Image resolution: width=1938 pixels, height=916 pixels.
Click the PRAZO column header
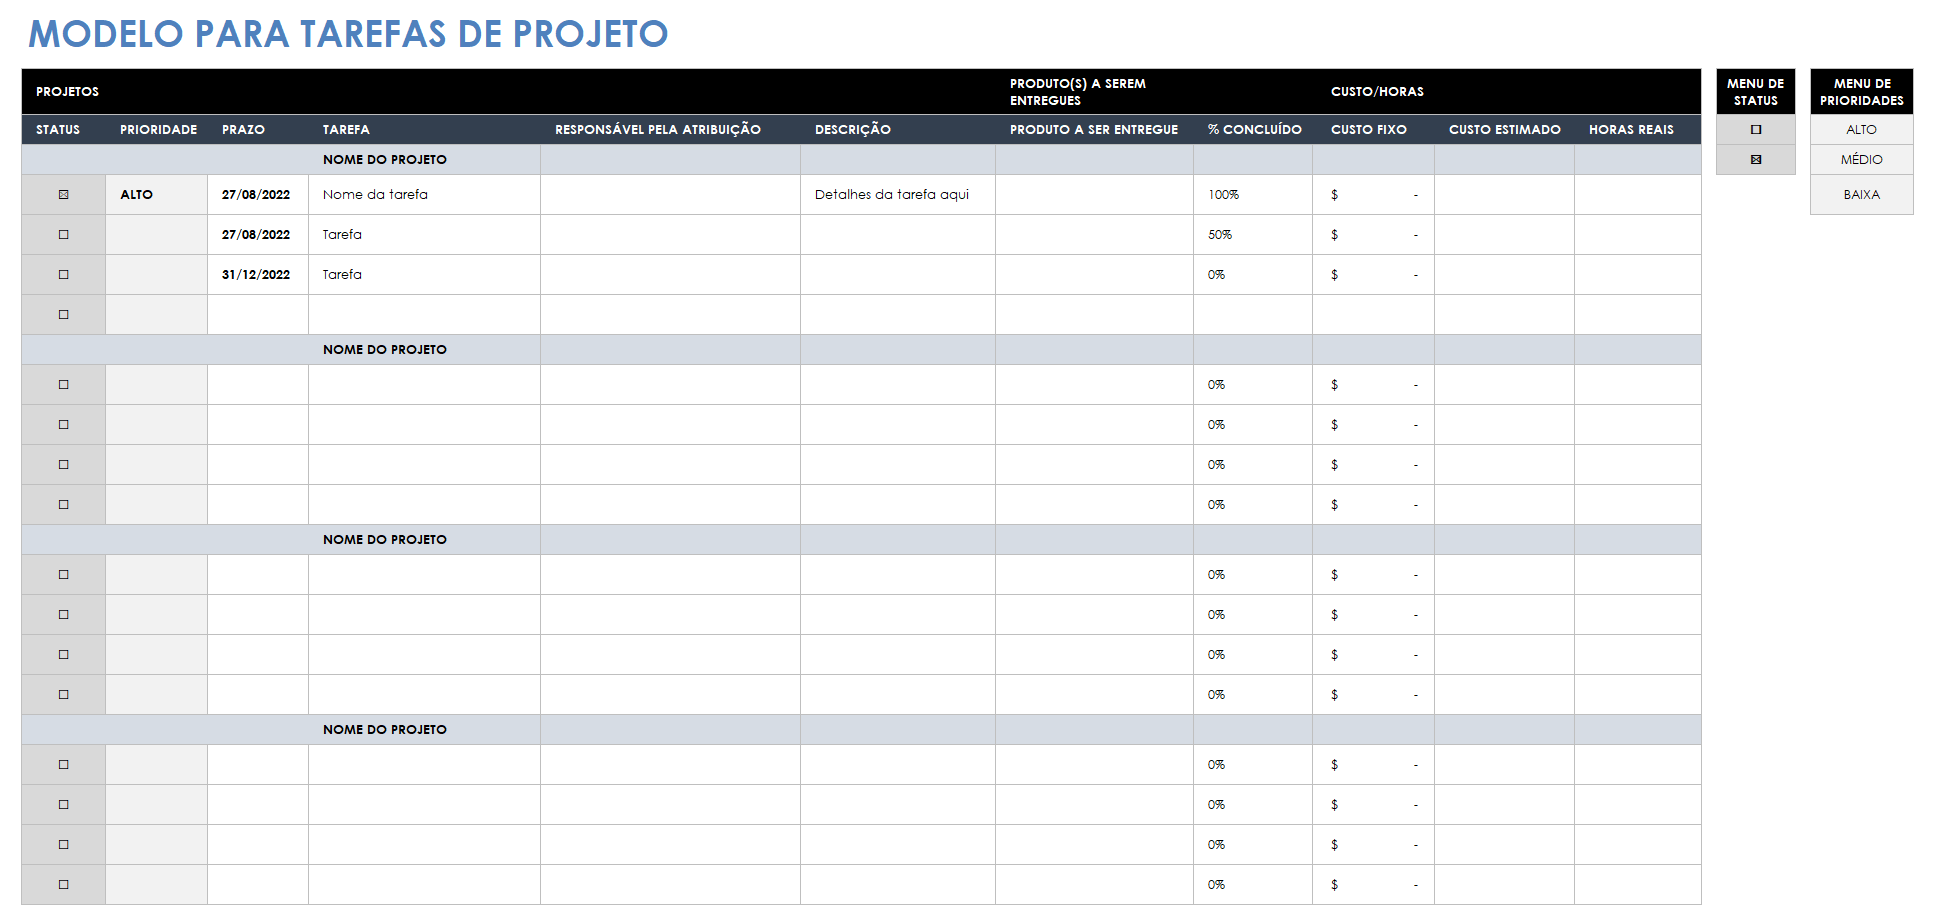[243, 130]
